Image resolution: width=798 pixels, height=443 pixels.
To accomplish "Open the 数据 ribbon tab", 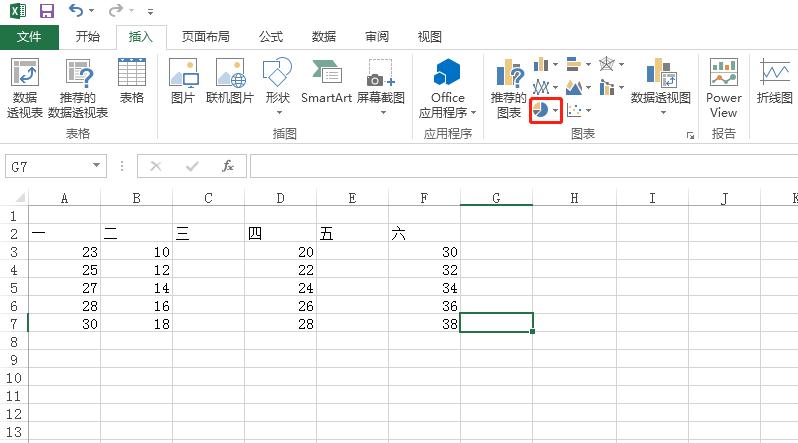I will pyautogui.click(x=324, y=37).
